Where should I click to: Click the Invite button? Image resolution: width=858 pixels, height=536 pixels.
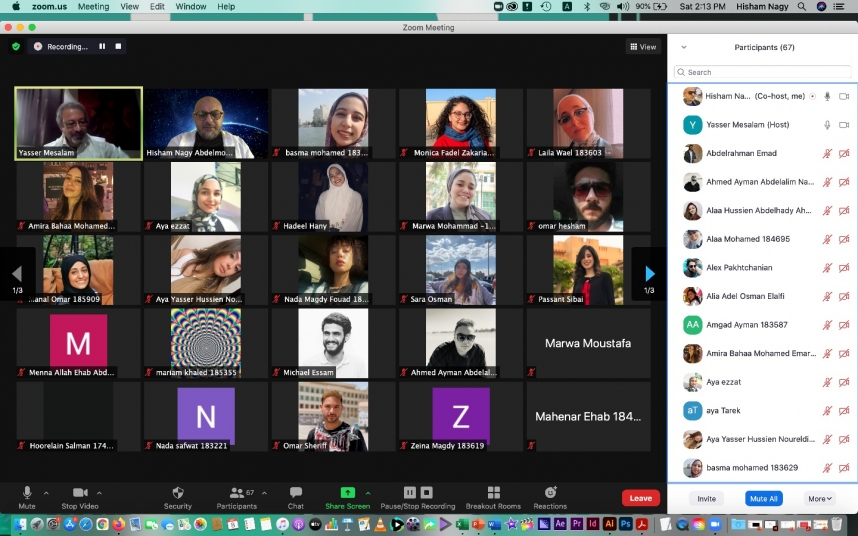(706, 498)
